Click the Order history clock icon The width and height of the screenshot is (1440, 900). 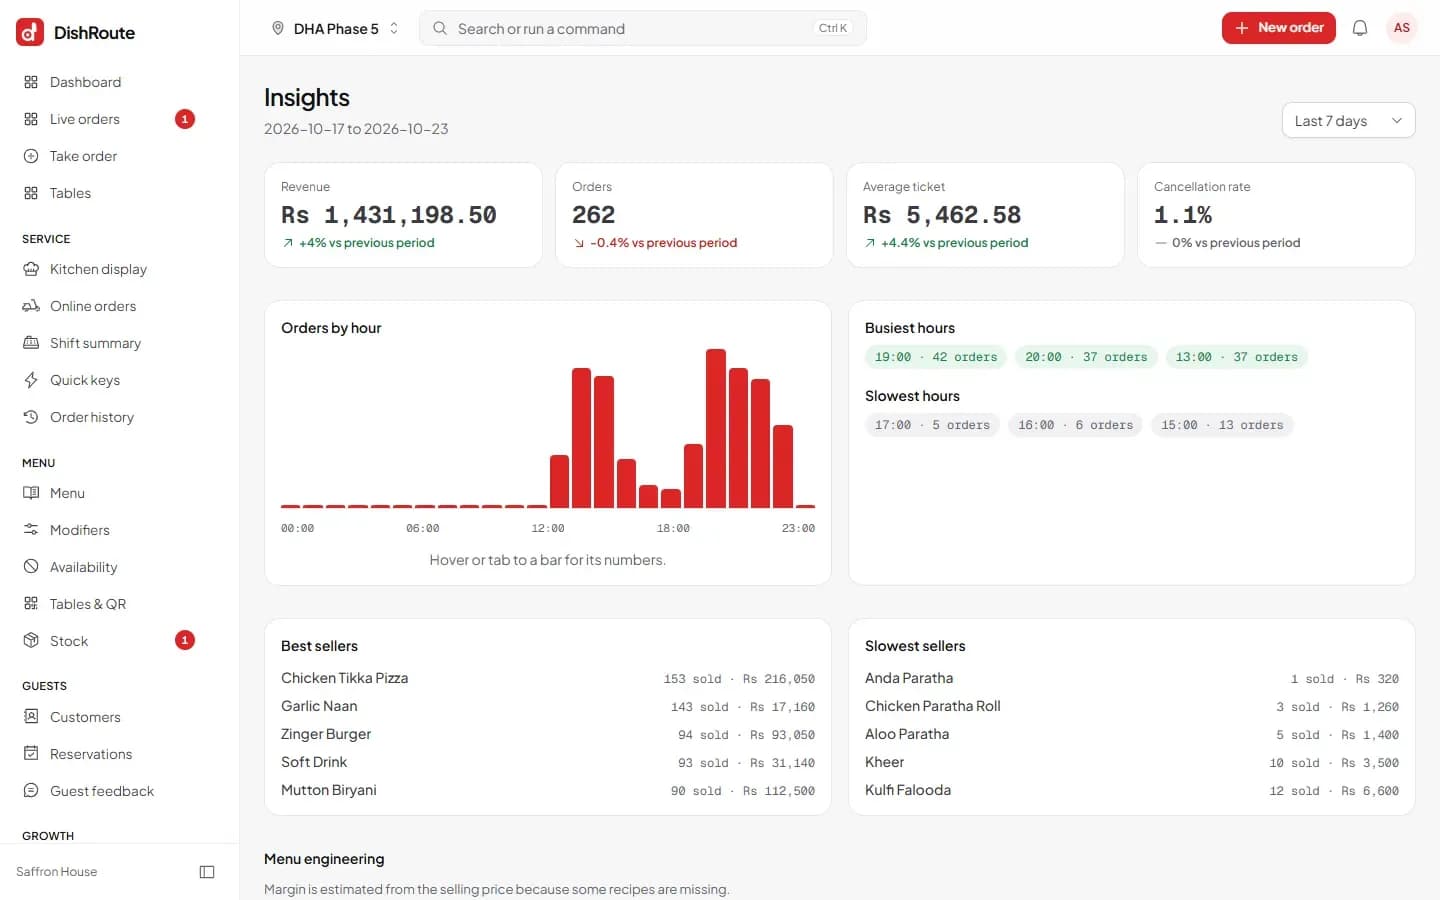tap(31, 417)
